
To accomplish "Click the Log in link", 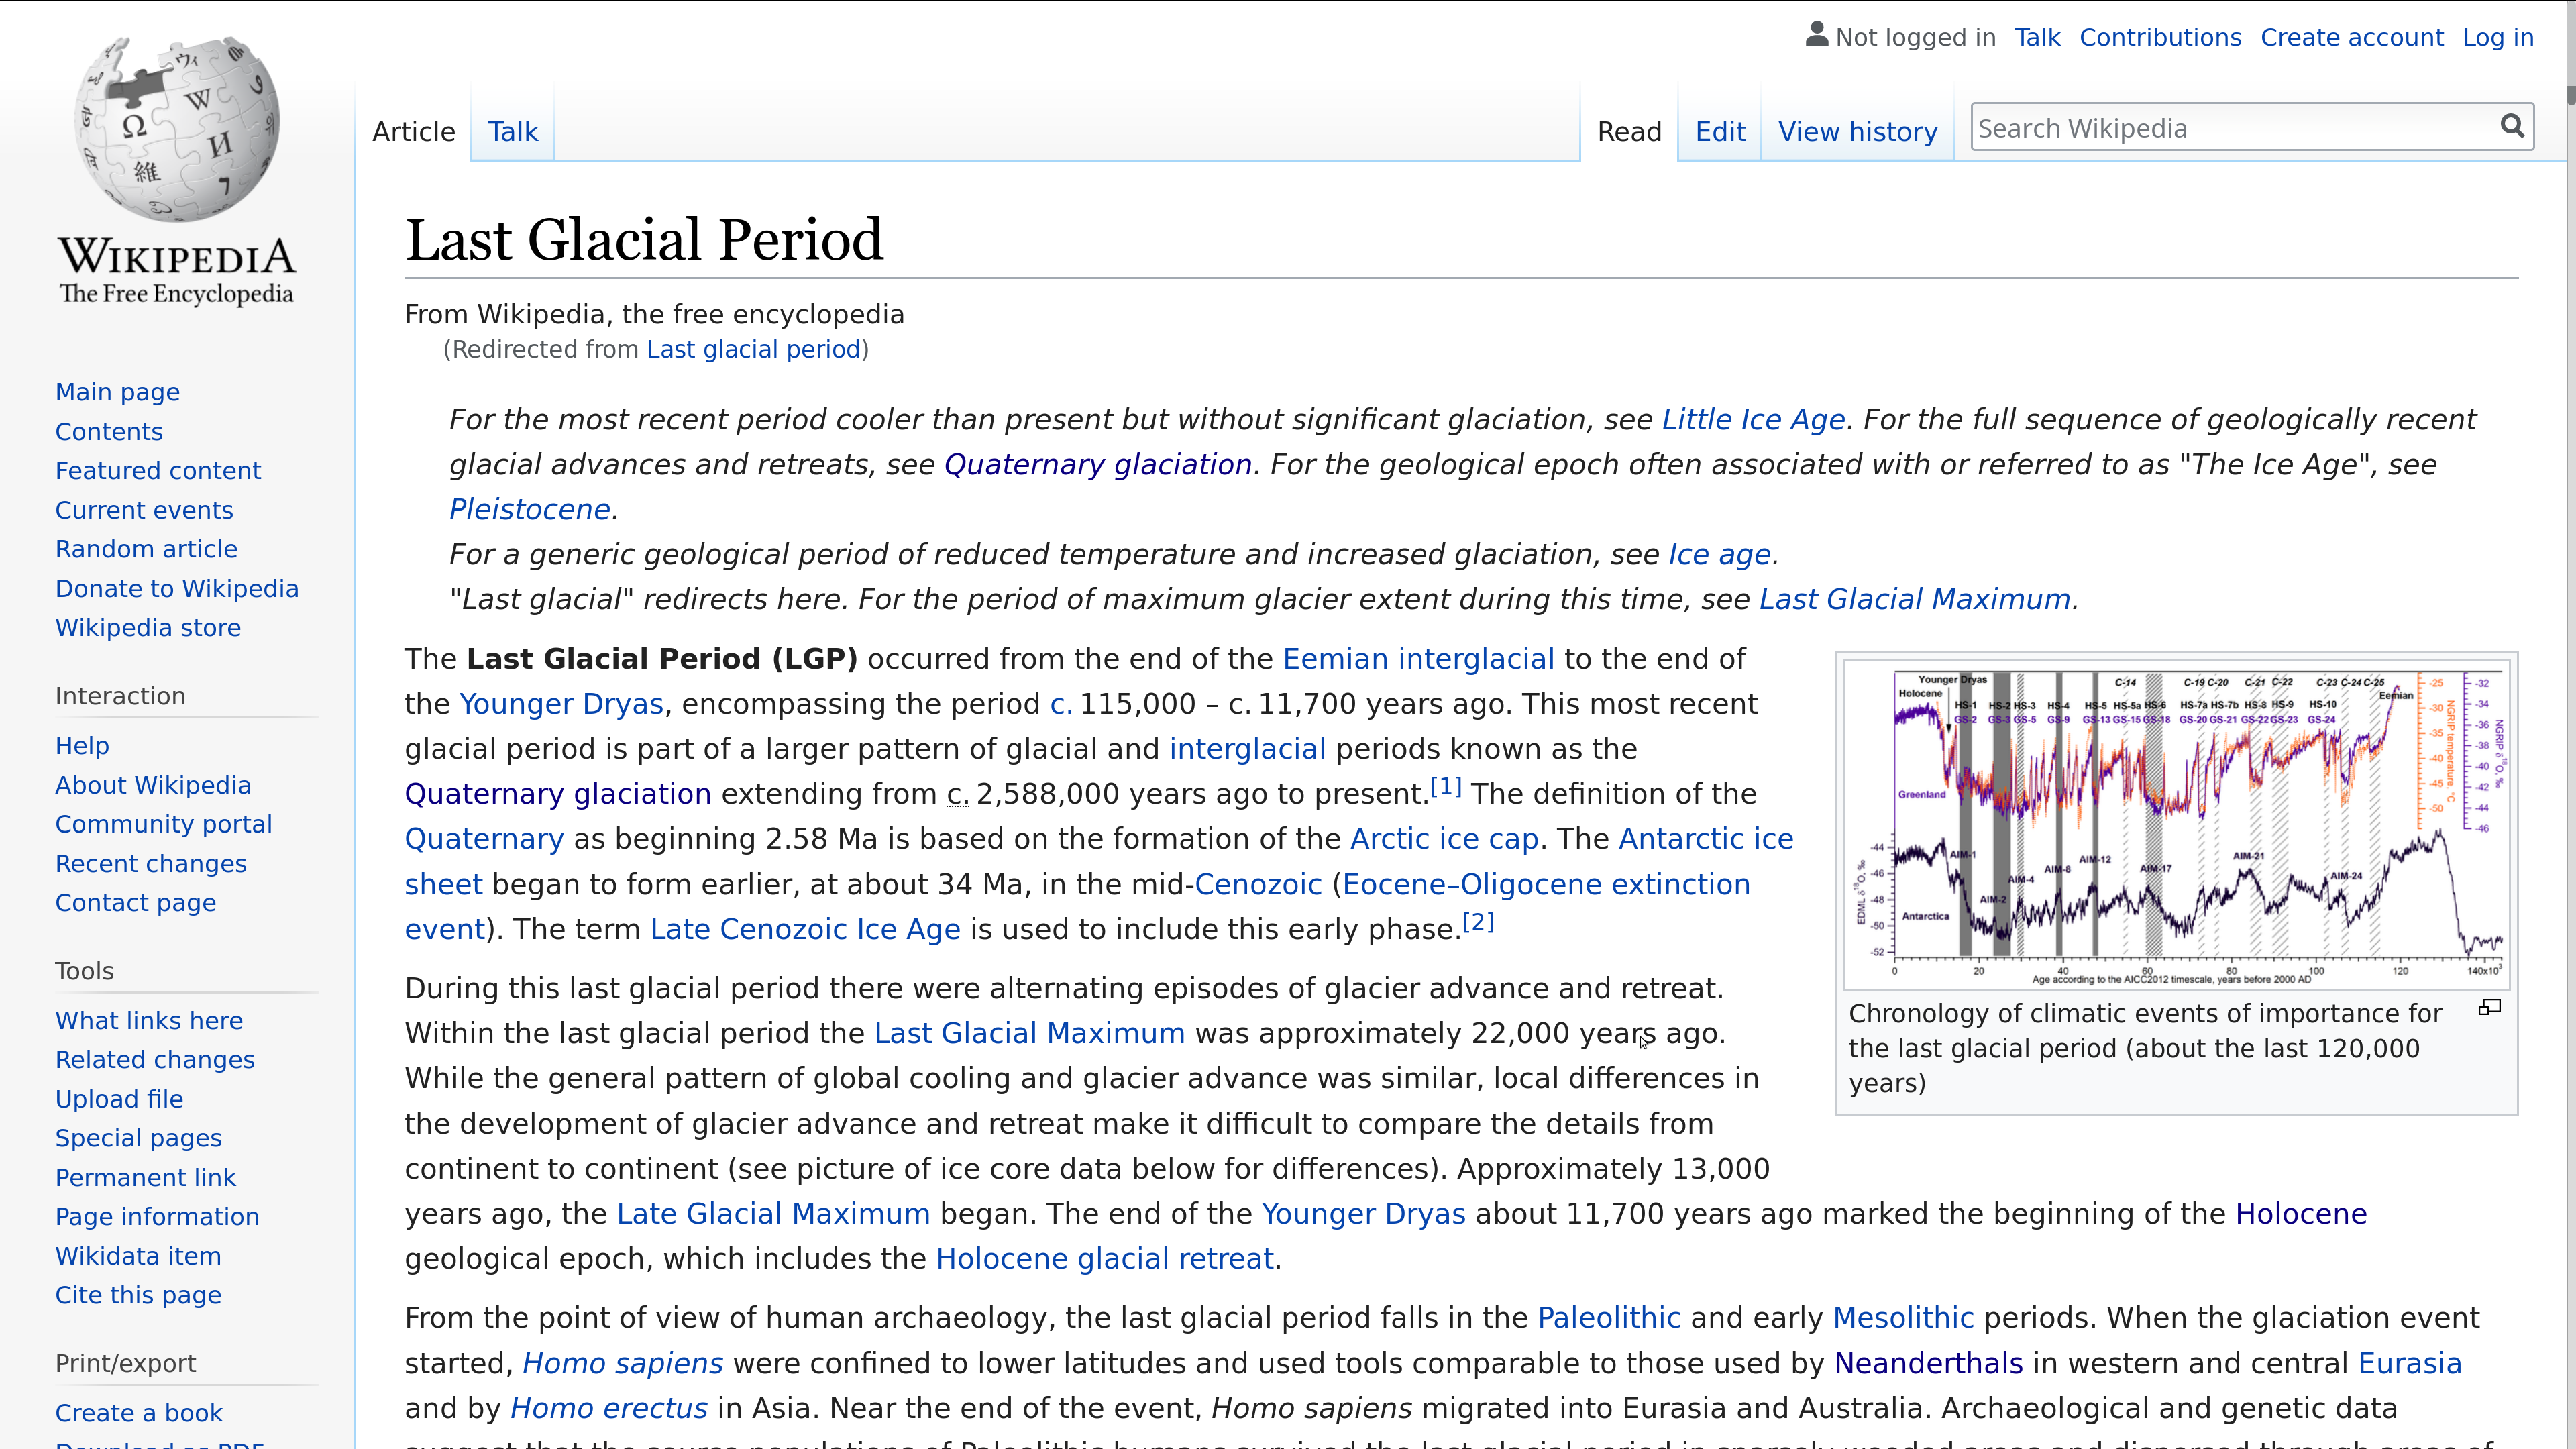I will pyautogui.click(x=2498, y=37).
